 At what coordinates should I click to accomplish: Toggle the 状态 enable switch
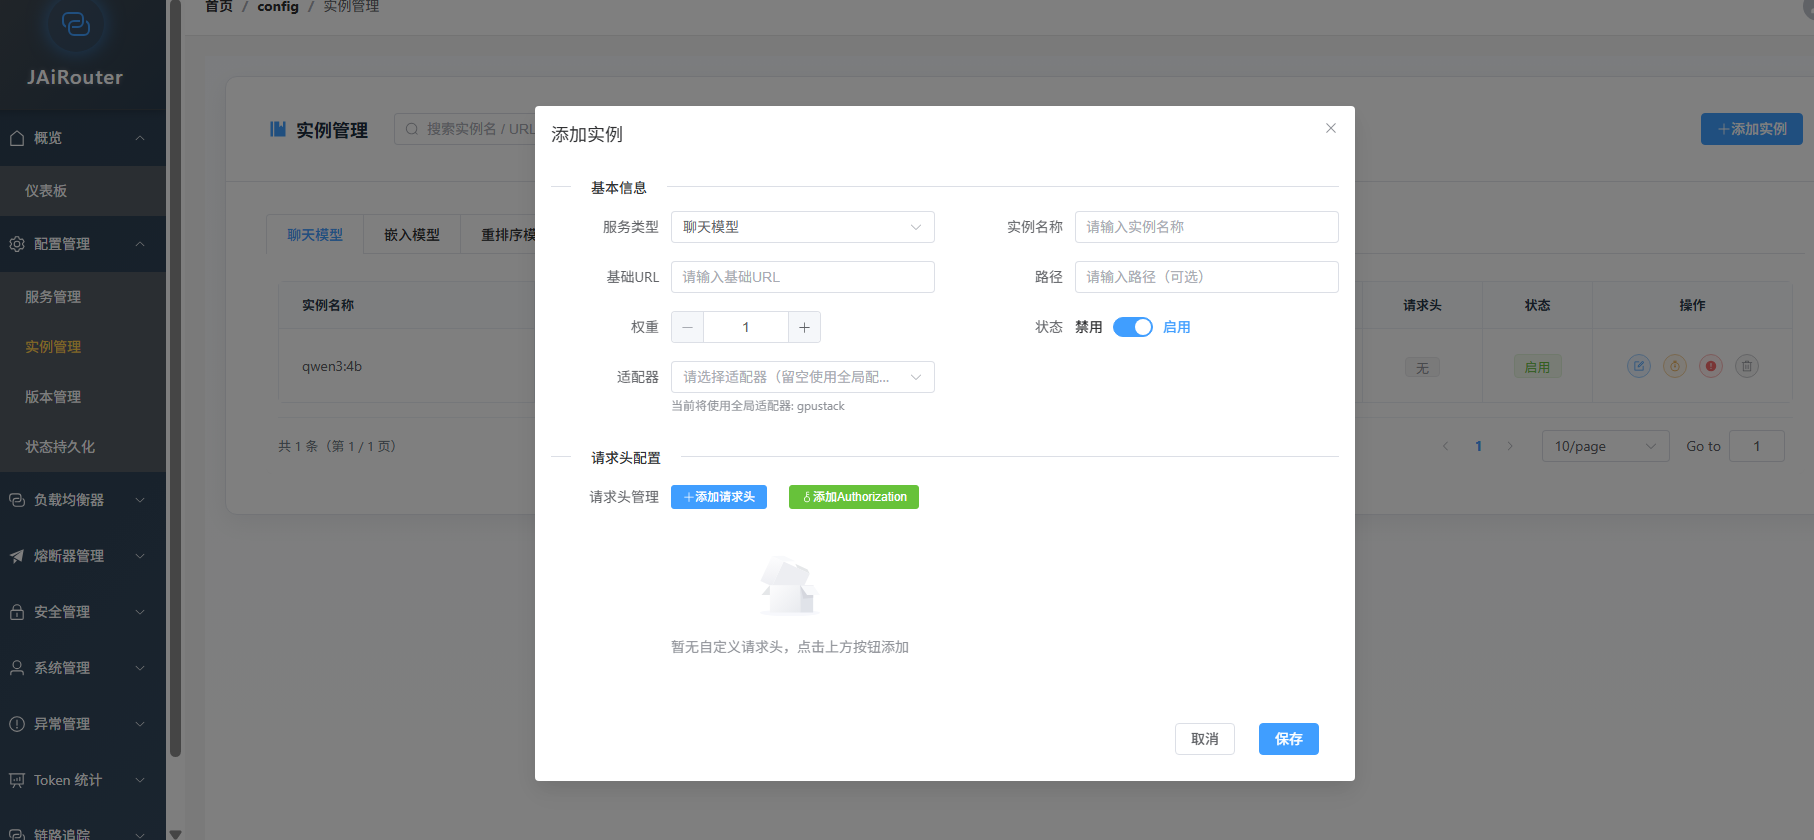(1133, 327)
